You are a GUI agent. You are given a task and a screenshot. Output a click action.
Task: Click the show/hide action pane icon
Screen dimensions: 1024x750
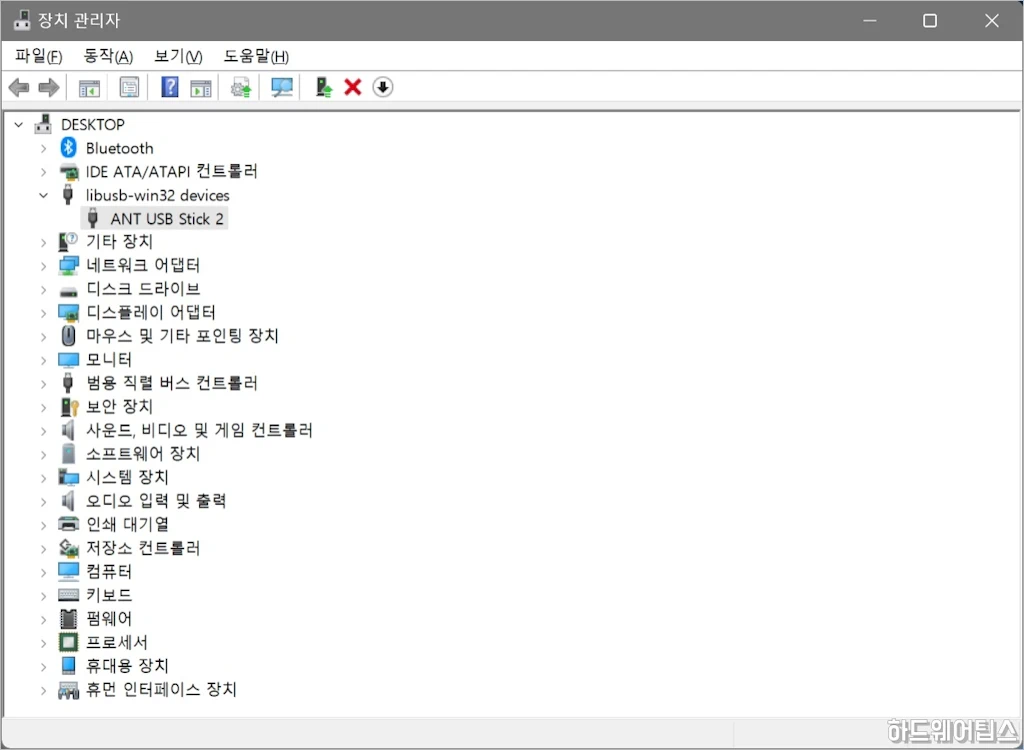click(200, 88)
